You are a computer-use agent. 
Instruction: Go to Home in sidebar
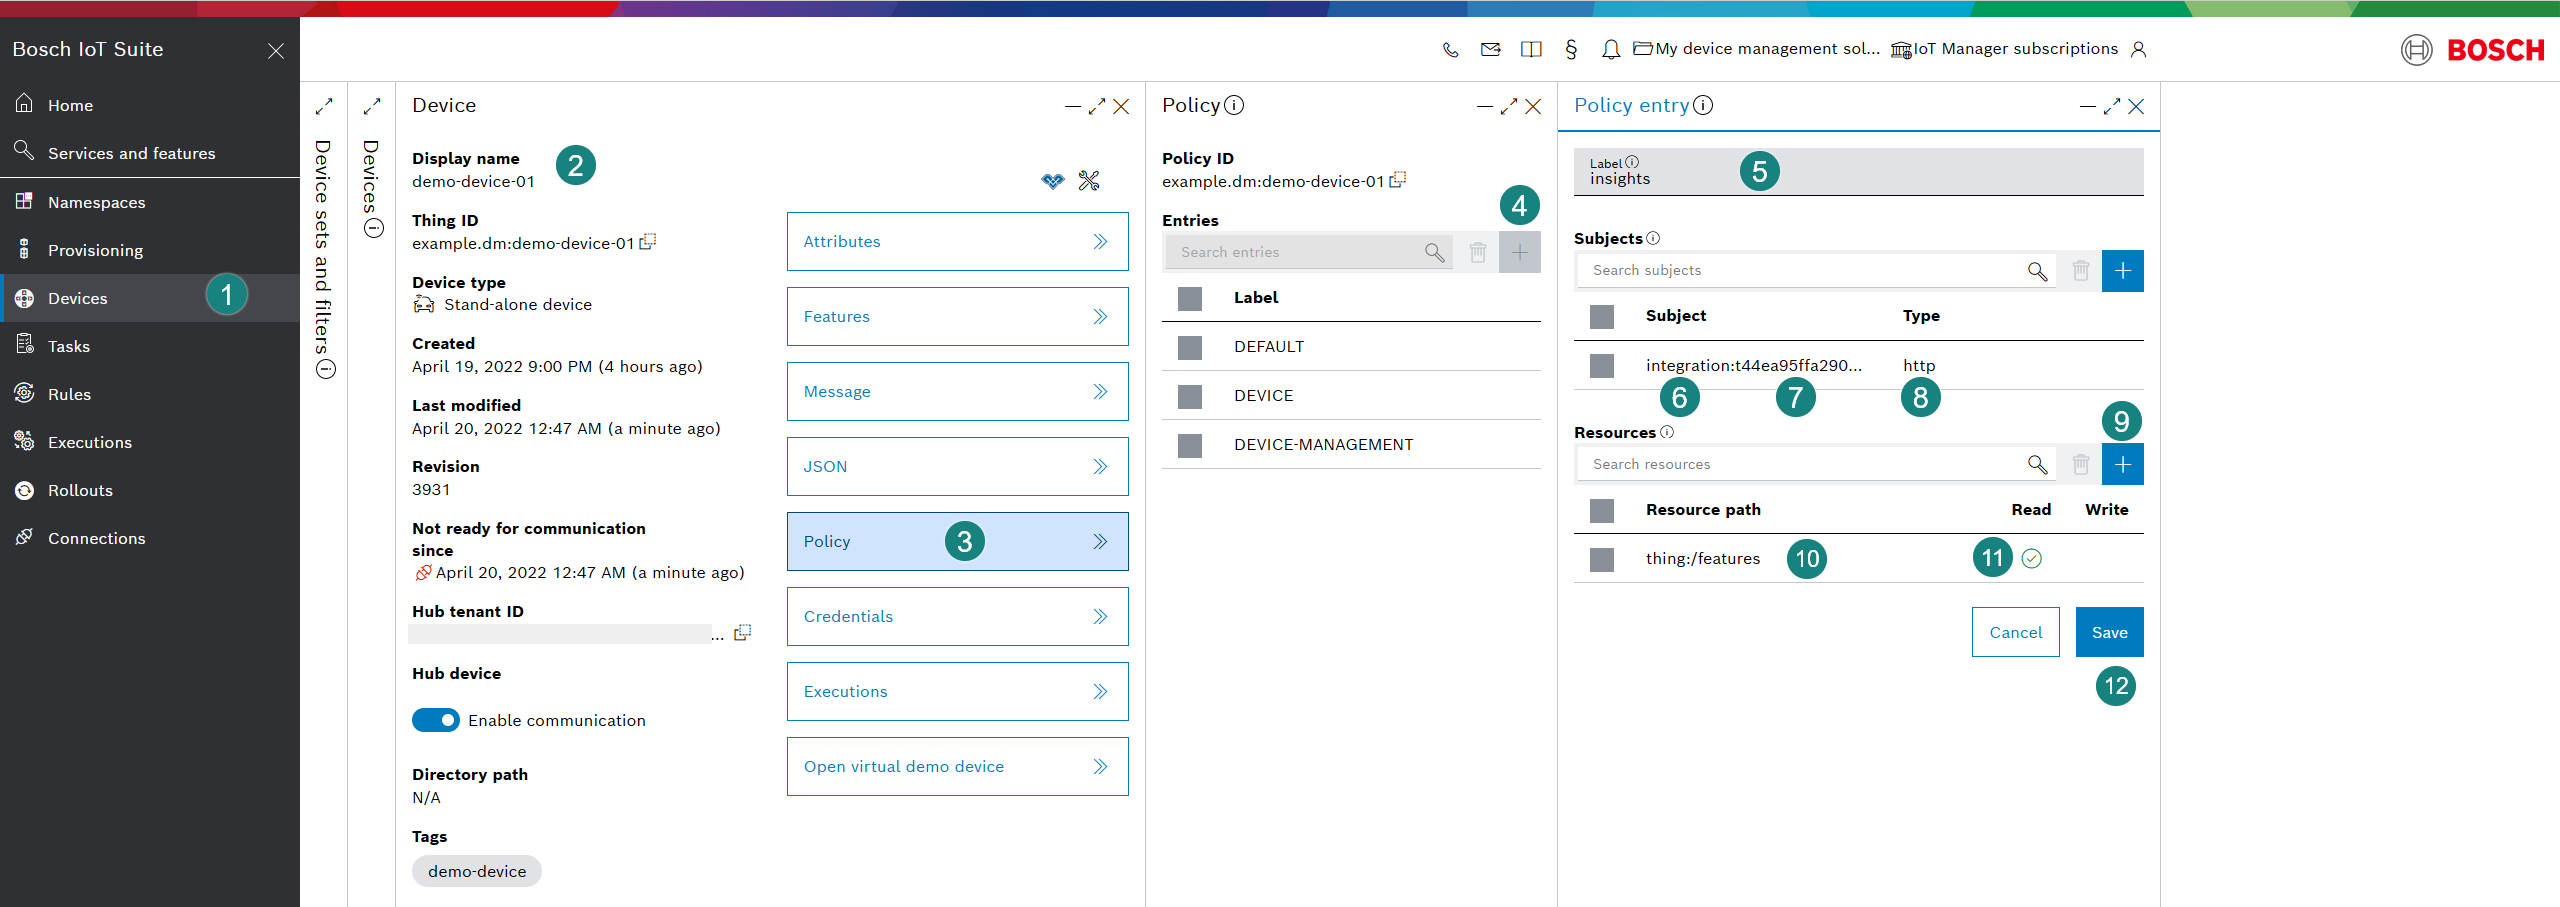click(x=150, y=105)
